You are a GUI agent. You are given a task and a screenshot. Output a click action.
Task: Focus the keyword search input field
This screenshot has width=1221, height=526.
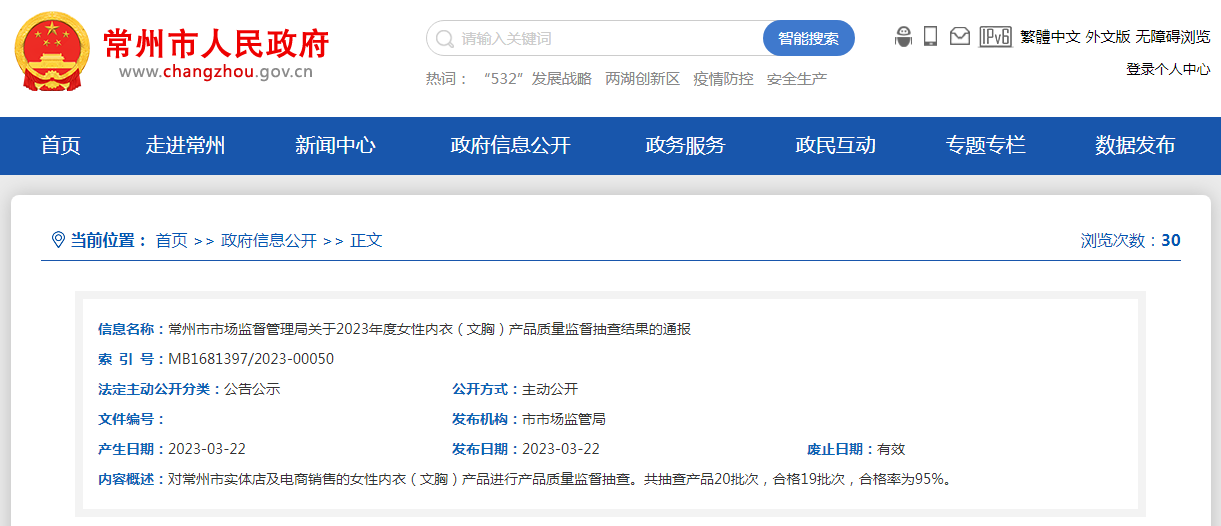pyautogui.click(x=600, y=39)
